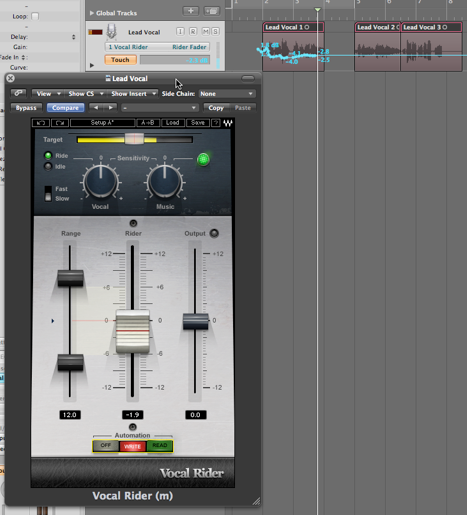Click the Paste button
Screen dimensions: 467x515
point(243,108)
